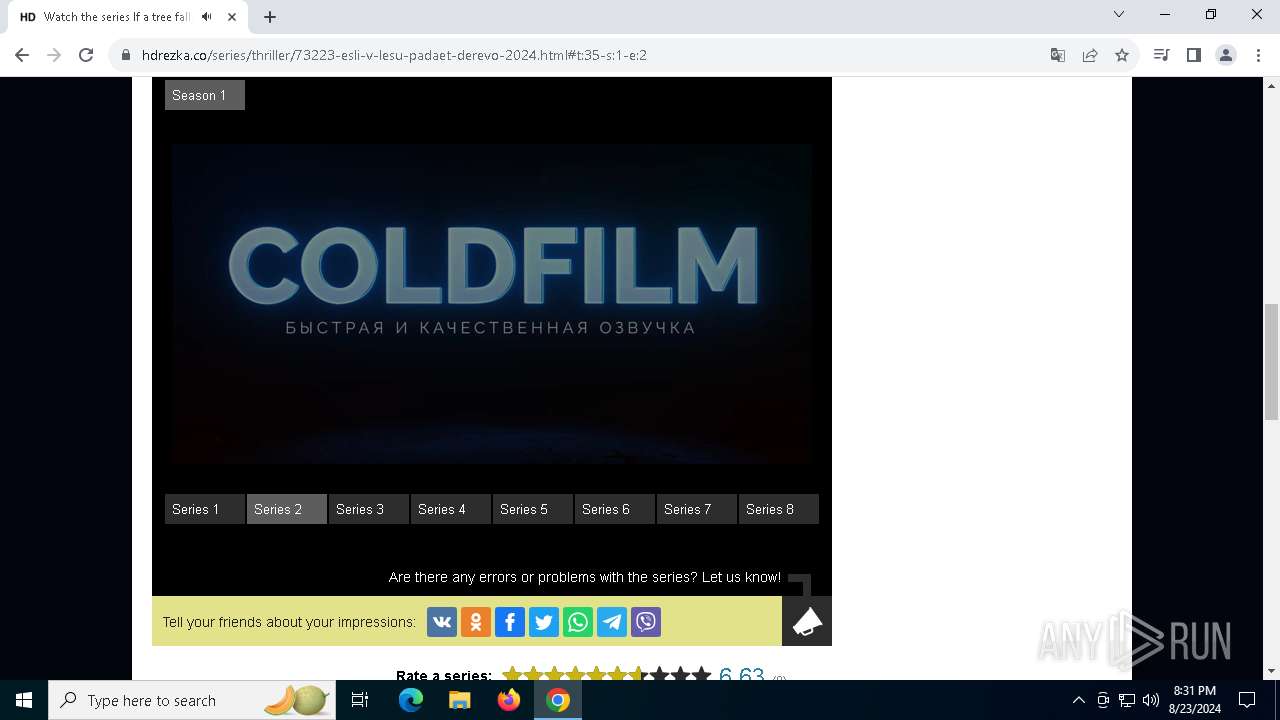Click Chrome taskbar icon
Viewport: 1280px width, 720px height.
[558, 700]
